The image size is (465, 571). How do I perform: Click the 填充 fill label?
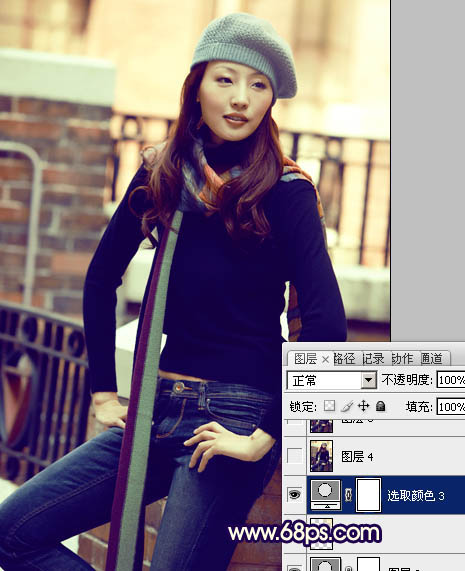pos(419,407)
